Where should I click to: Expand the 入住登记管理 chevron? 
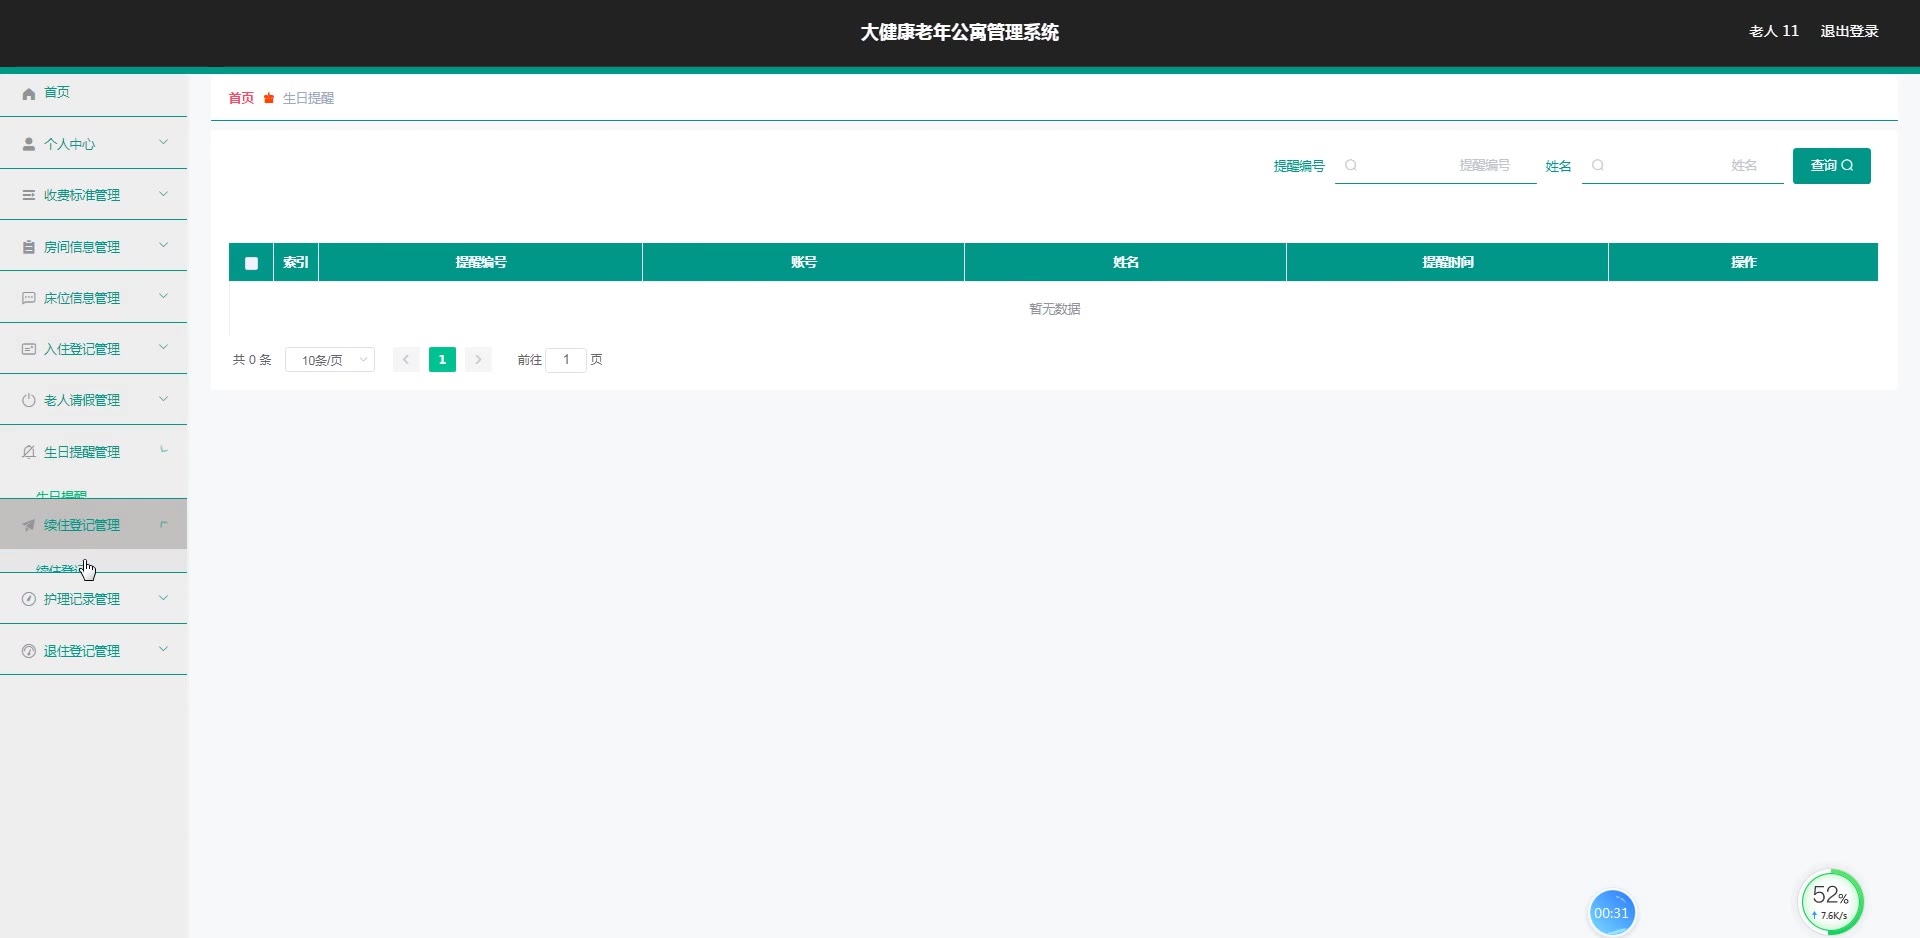point(164,348)
